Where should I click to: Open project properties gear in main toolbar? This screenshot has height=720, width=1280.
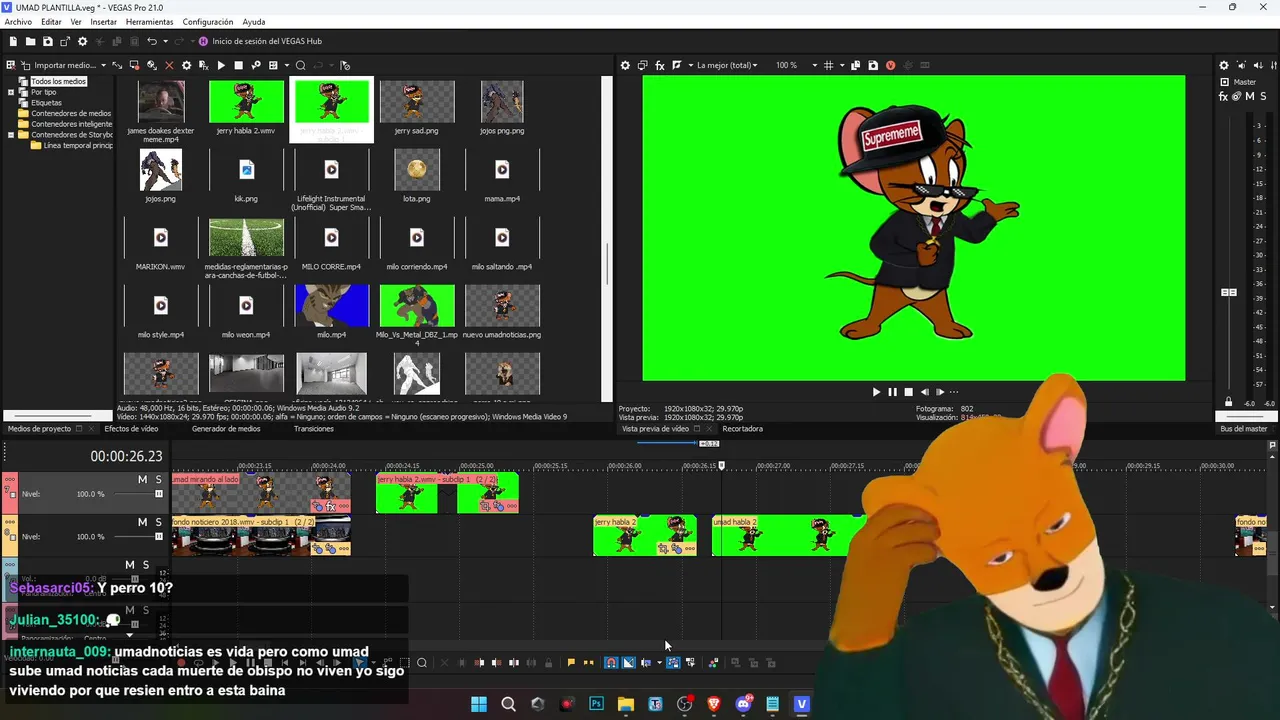82,41
